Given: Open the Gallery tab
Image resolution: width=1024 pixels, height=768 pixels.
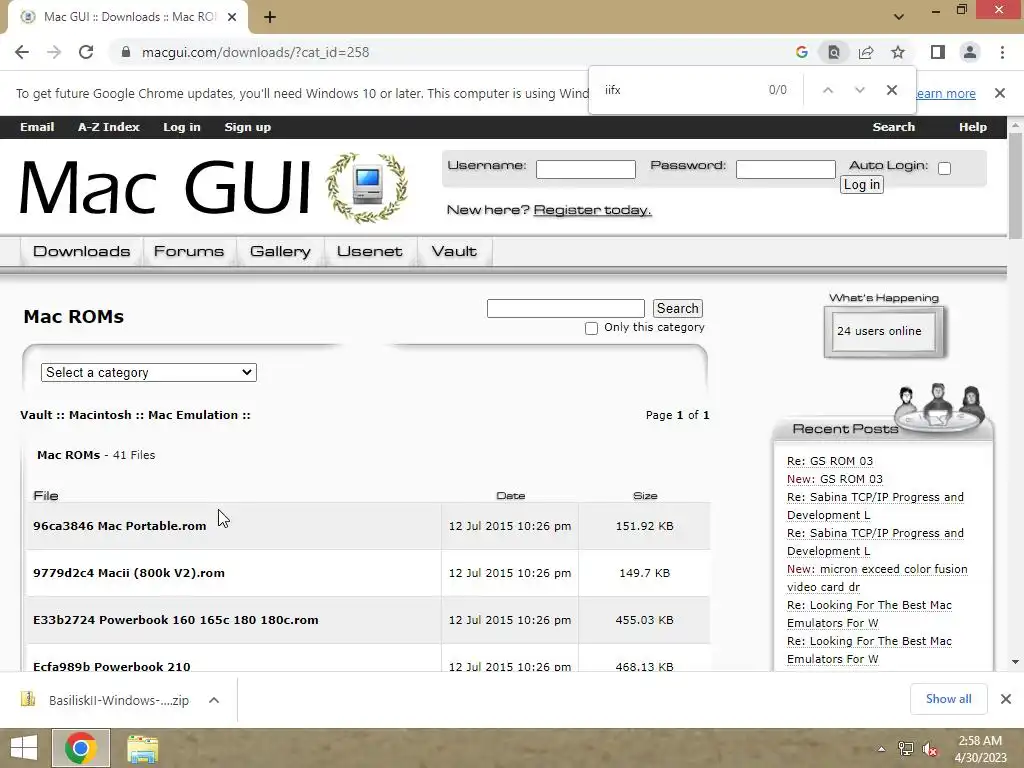Looking at the screenshot, I should (x=280, y=251).
